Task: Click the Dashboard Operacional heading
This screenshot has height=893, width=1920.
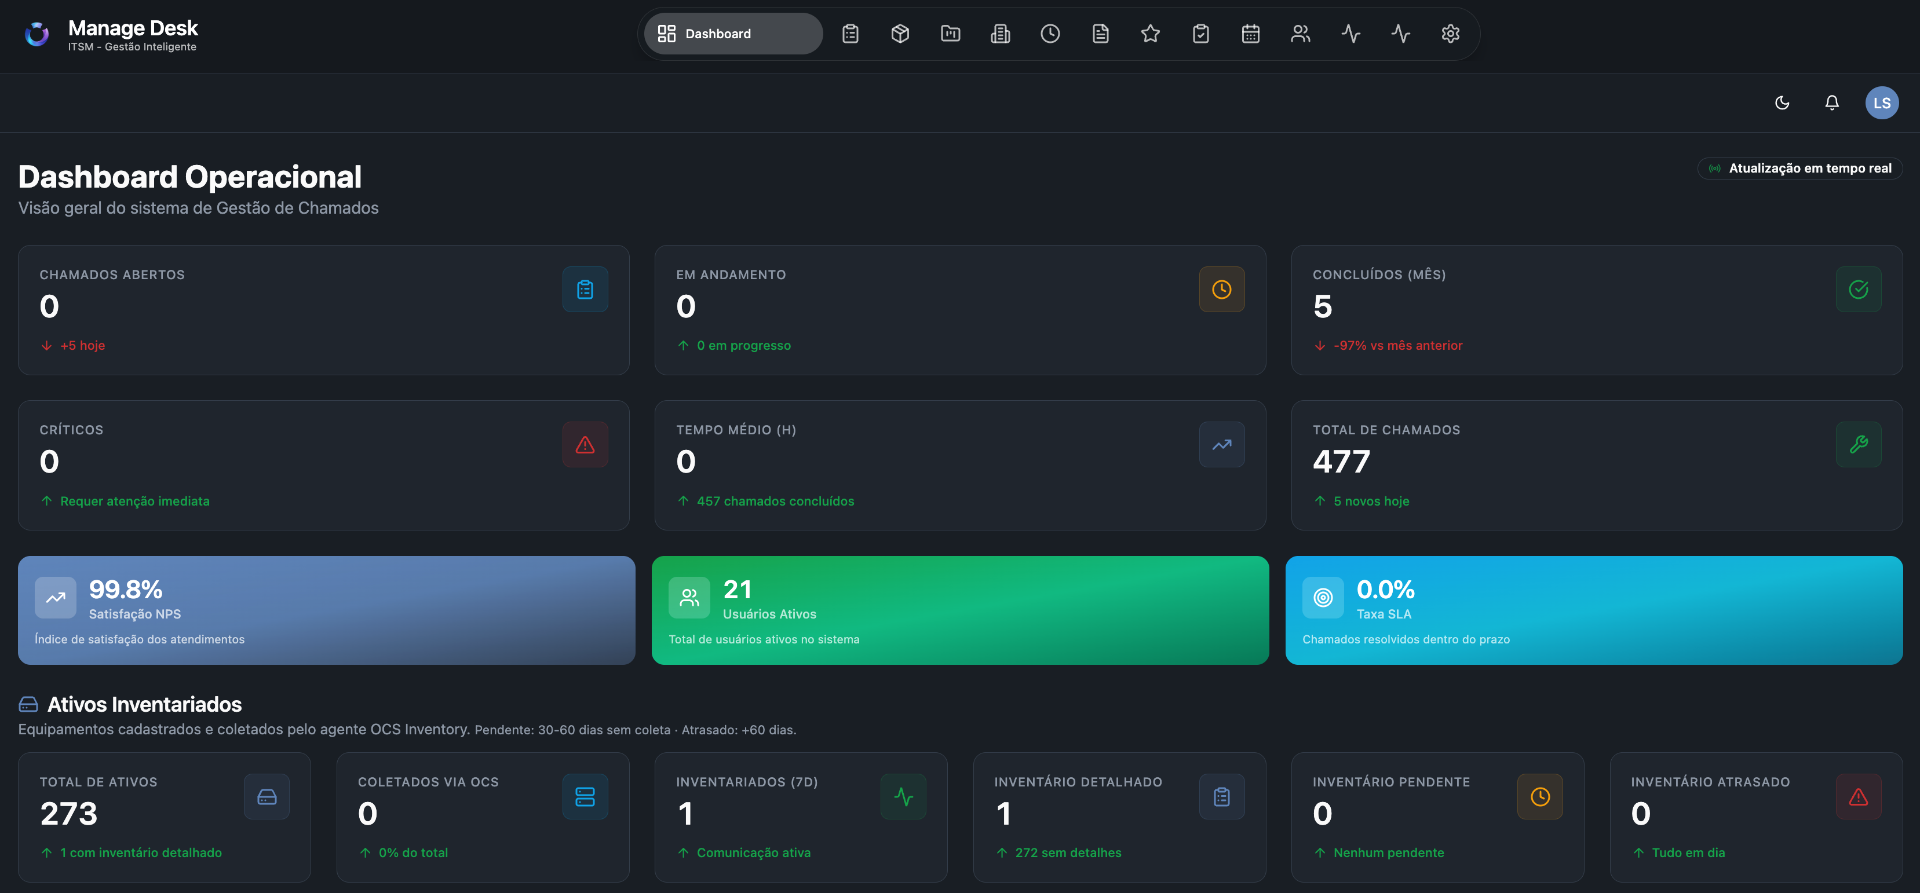Action: coord(190,177)
